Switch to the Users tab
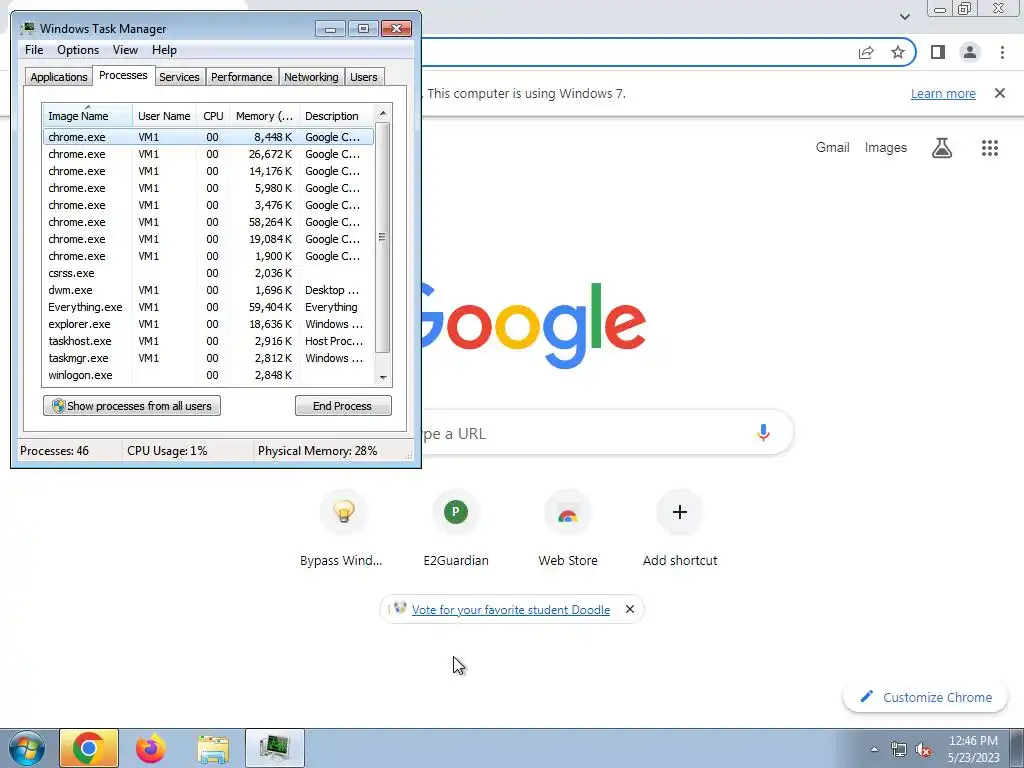 click(x=363, y=77)
